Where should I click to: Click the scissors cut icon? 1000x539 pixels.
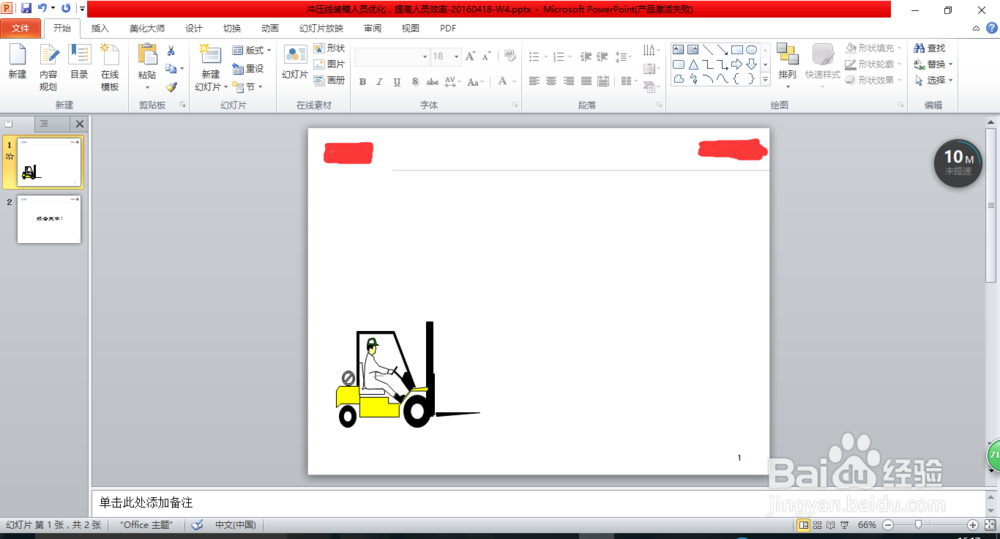pyautogui.click(x=171, y=51)
